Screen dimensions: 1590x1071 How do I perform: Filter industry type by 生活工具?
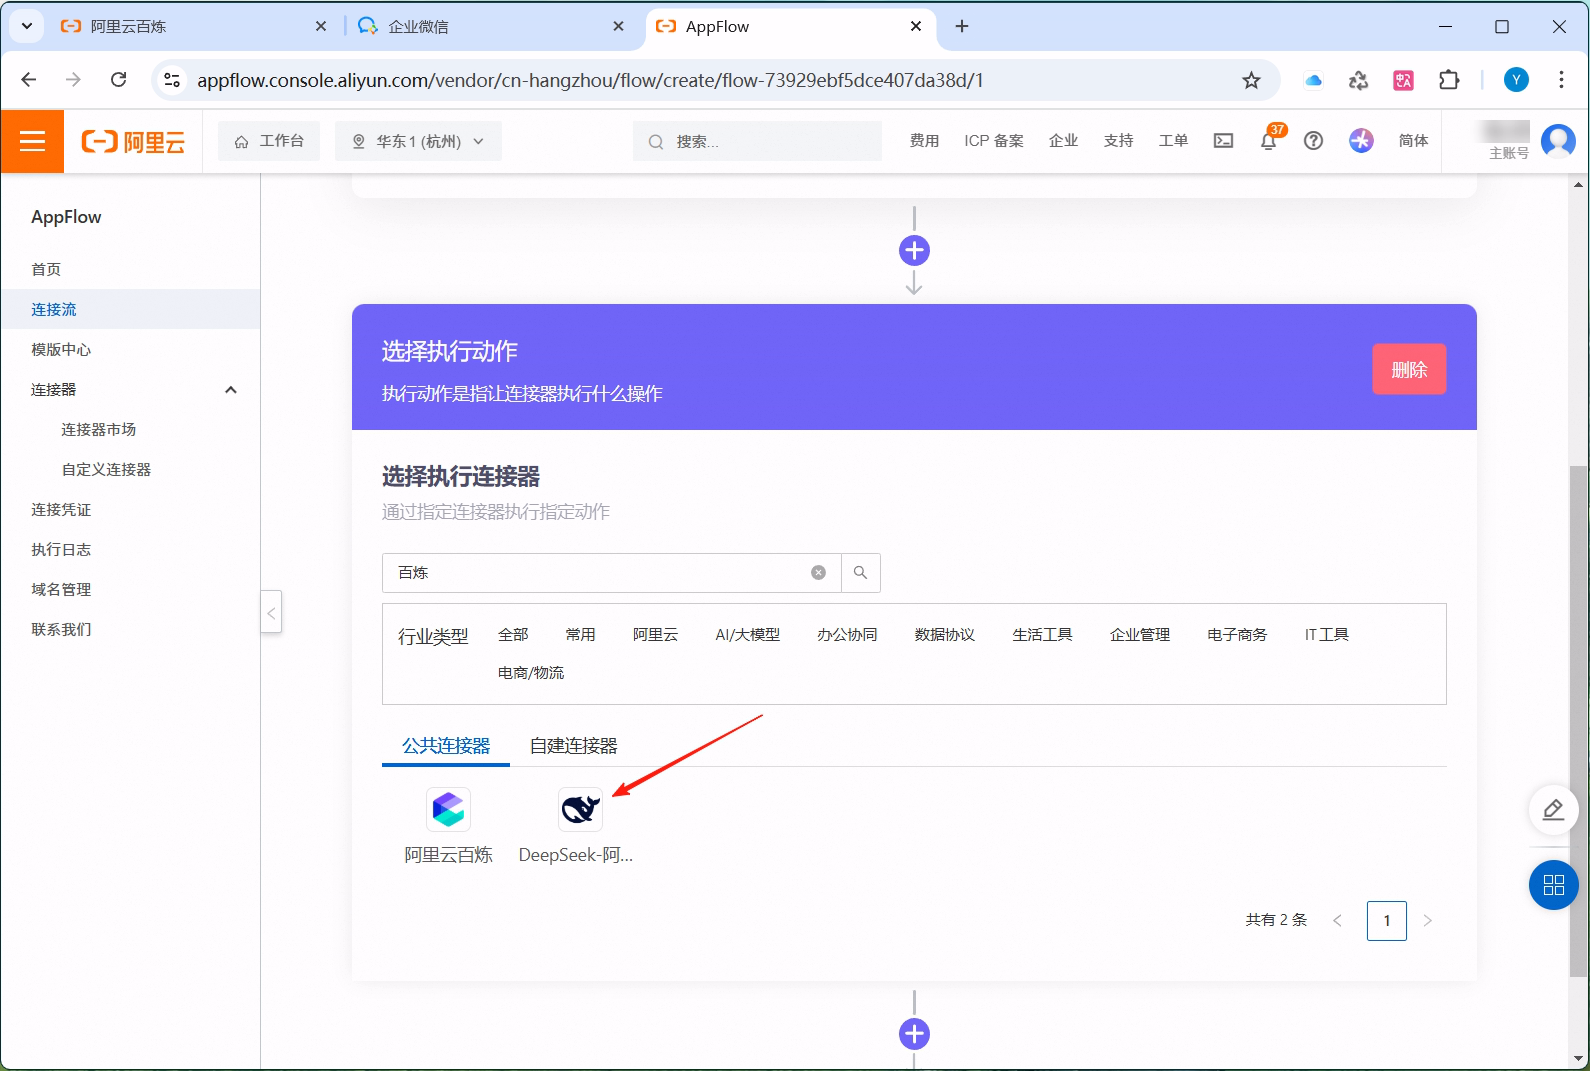(1042, 634)
